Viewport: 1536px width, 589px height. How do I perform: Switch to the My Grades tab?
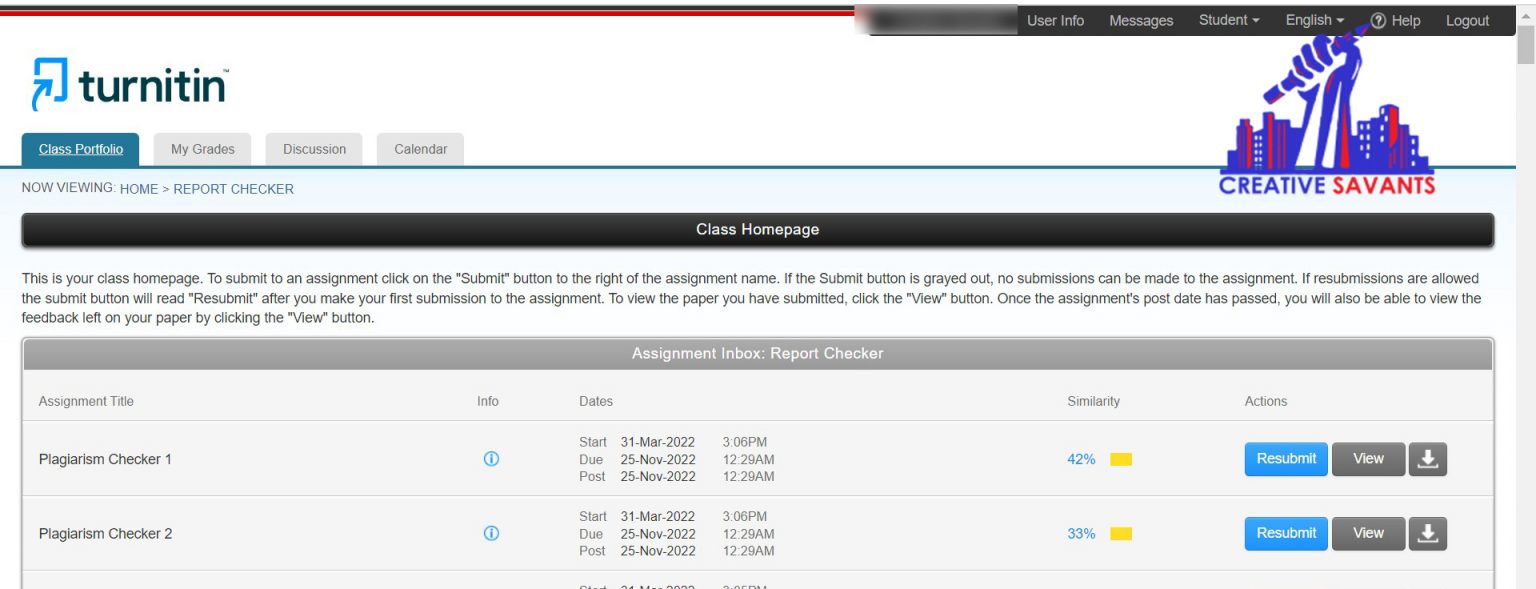pyautogui.click(x=202, y=149)
